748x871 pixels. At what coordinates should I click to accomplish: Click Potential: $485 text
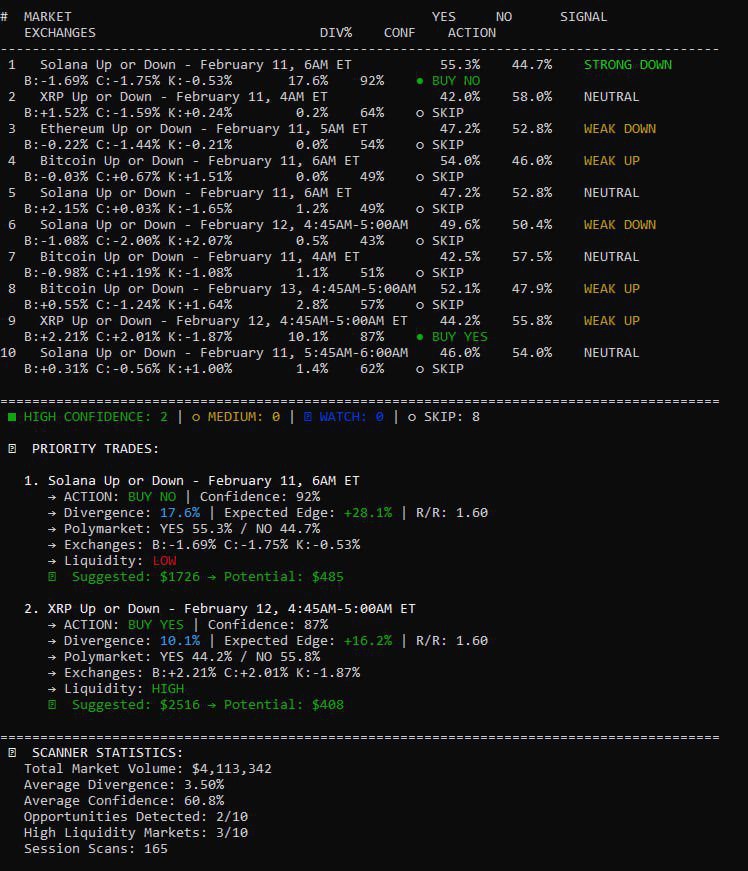click(x=284, y=577)
